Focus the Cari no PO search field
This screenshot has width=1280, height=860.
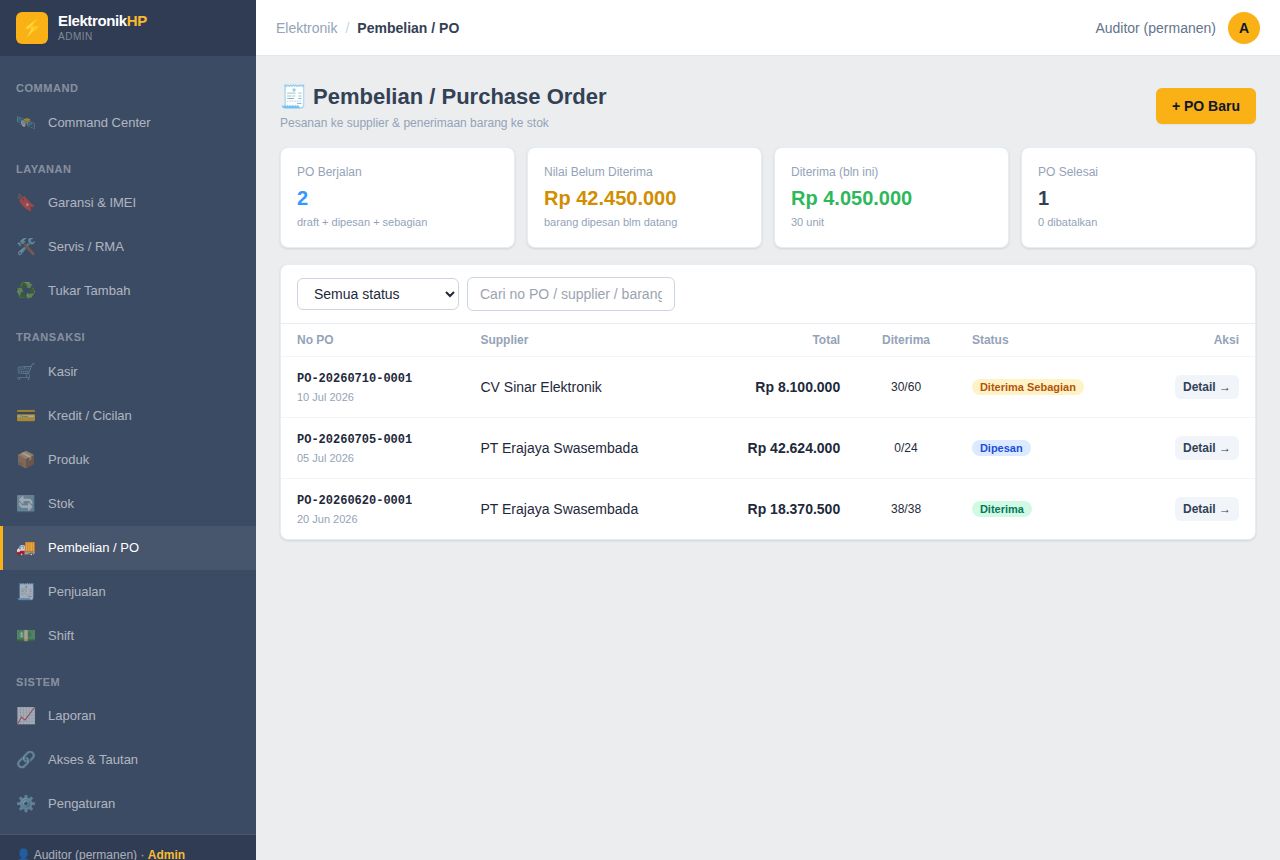(571, 294)
